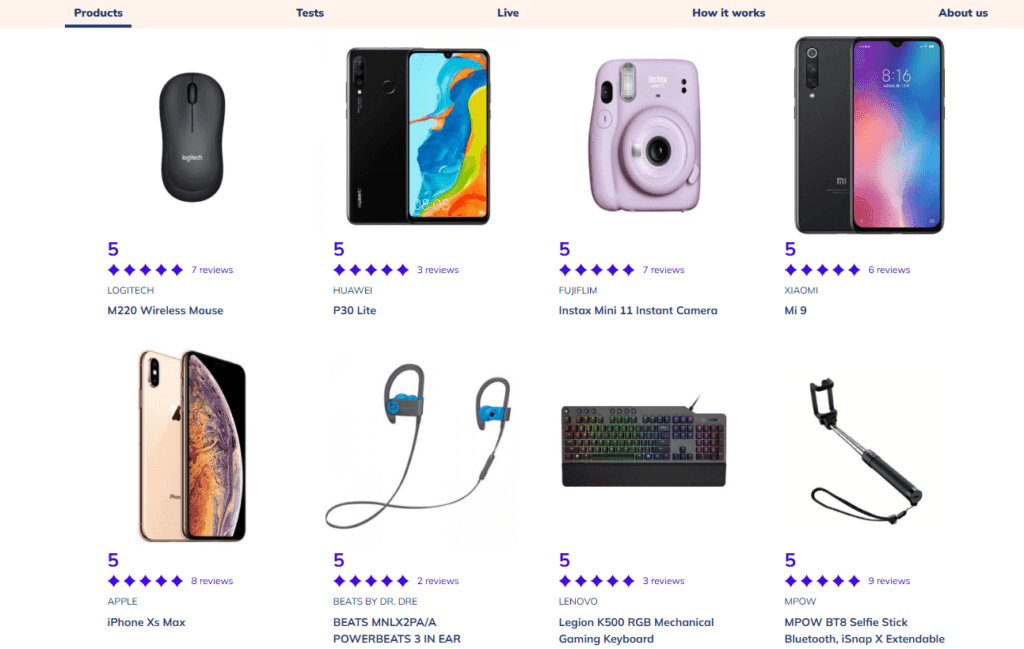Switch to the Live tab
The height and width of the screenshot is (649, 1024).
tap(508, 13)
